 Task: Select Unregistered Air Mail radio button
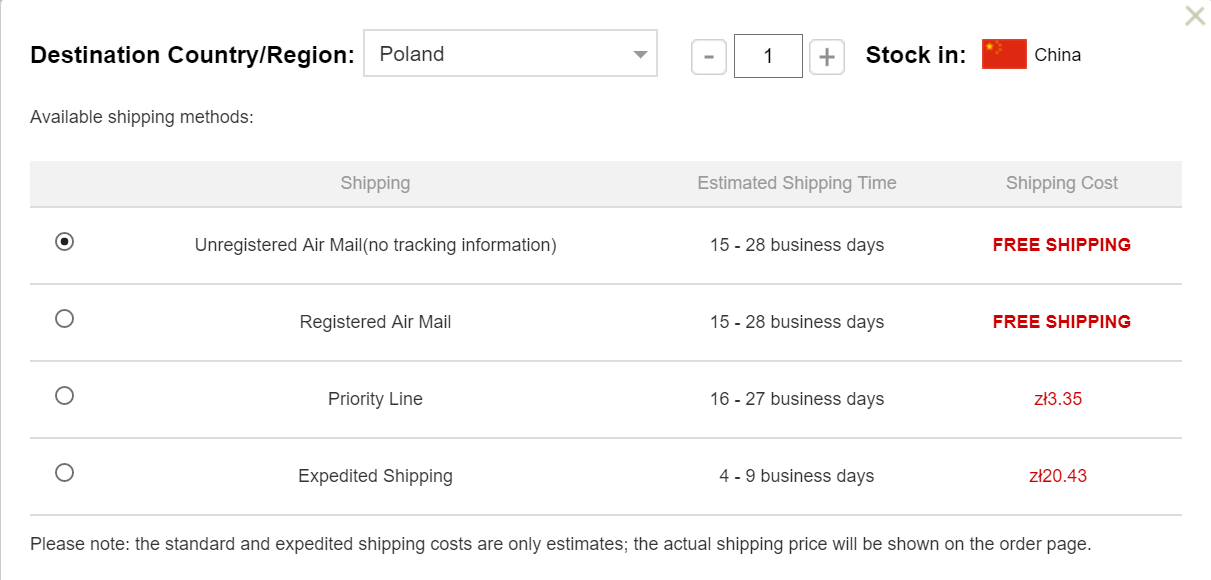point(64,242)
